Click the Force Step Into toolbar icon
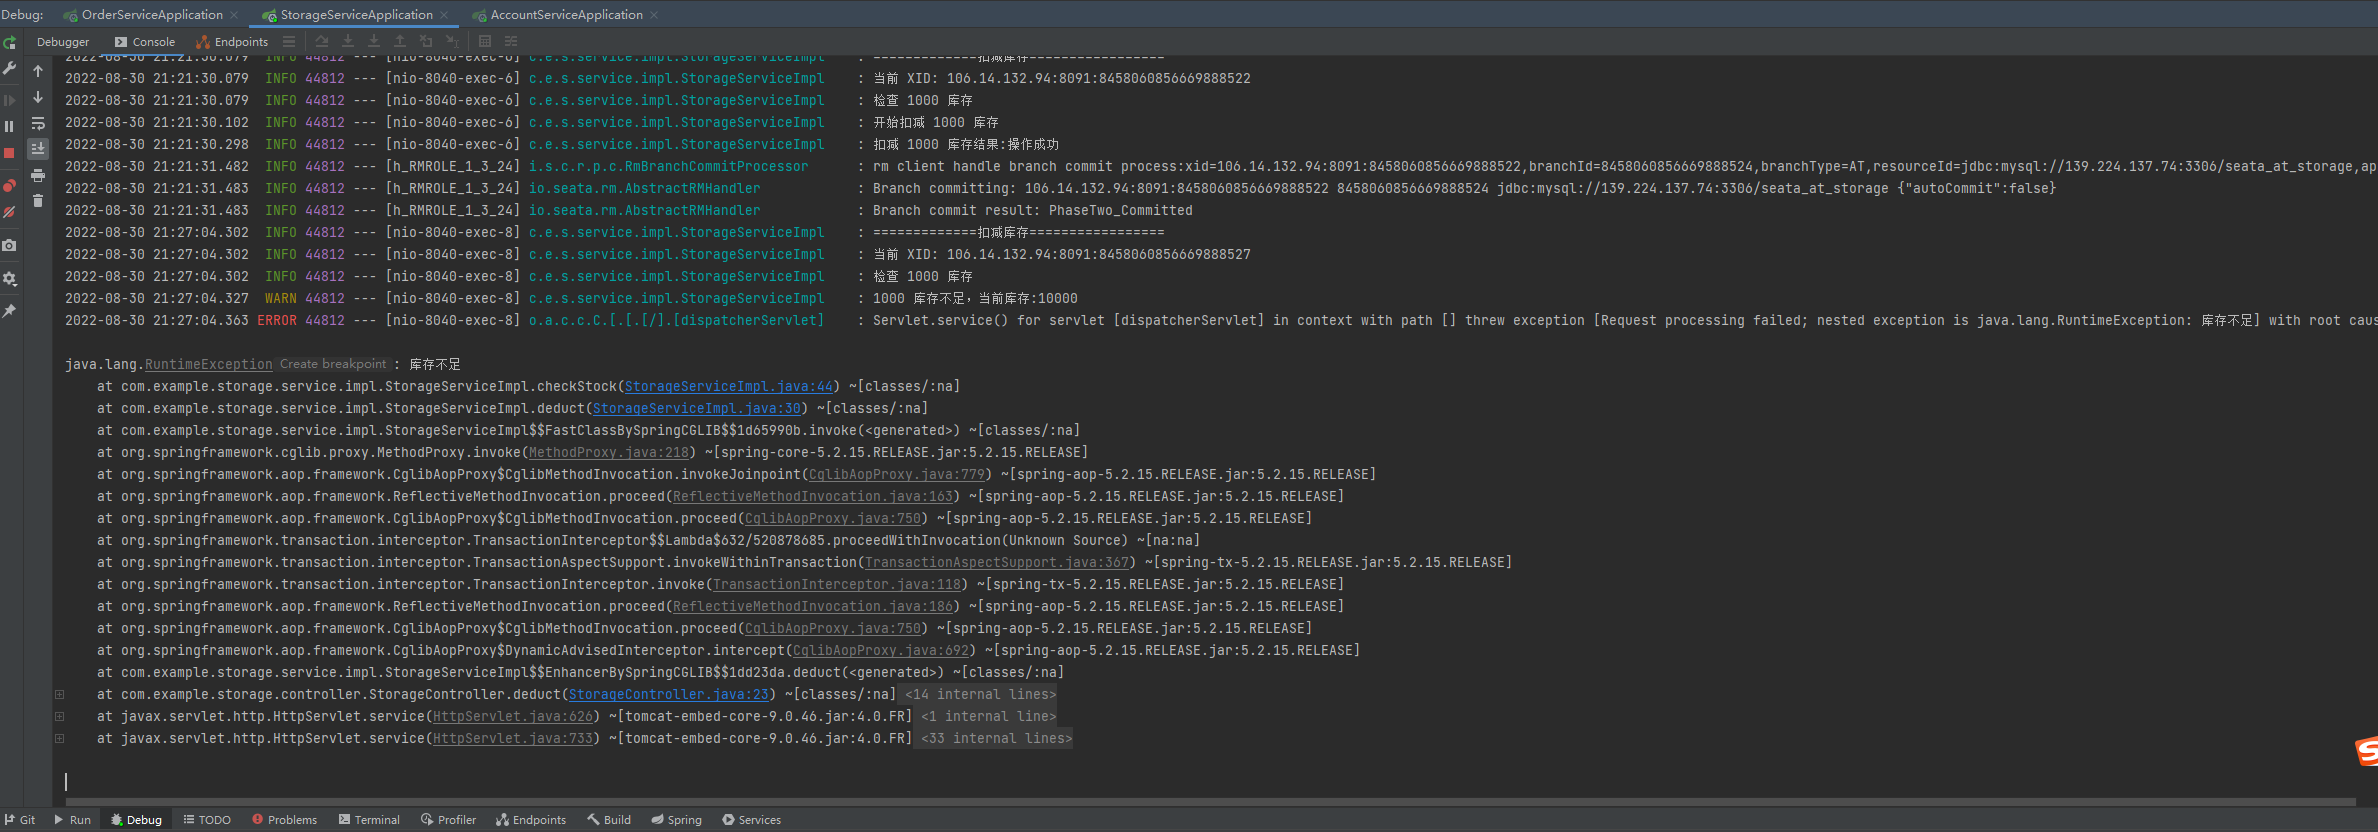The image size is (2378, 832). (374, 41)
